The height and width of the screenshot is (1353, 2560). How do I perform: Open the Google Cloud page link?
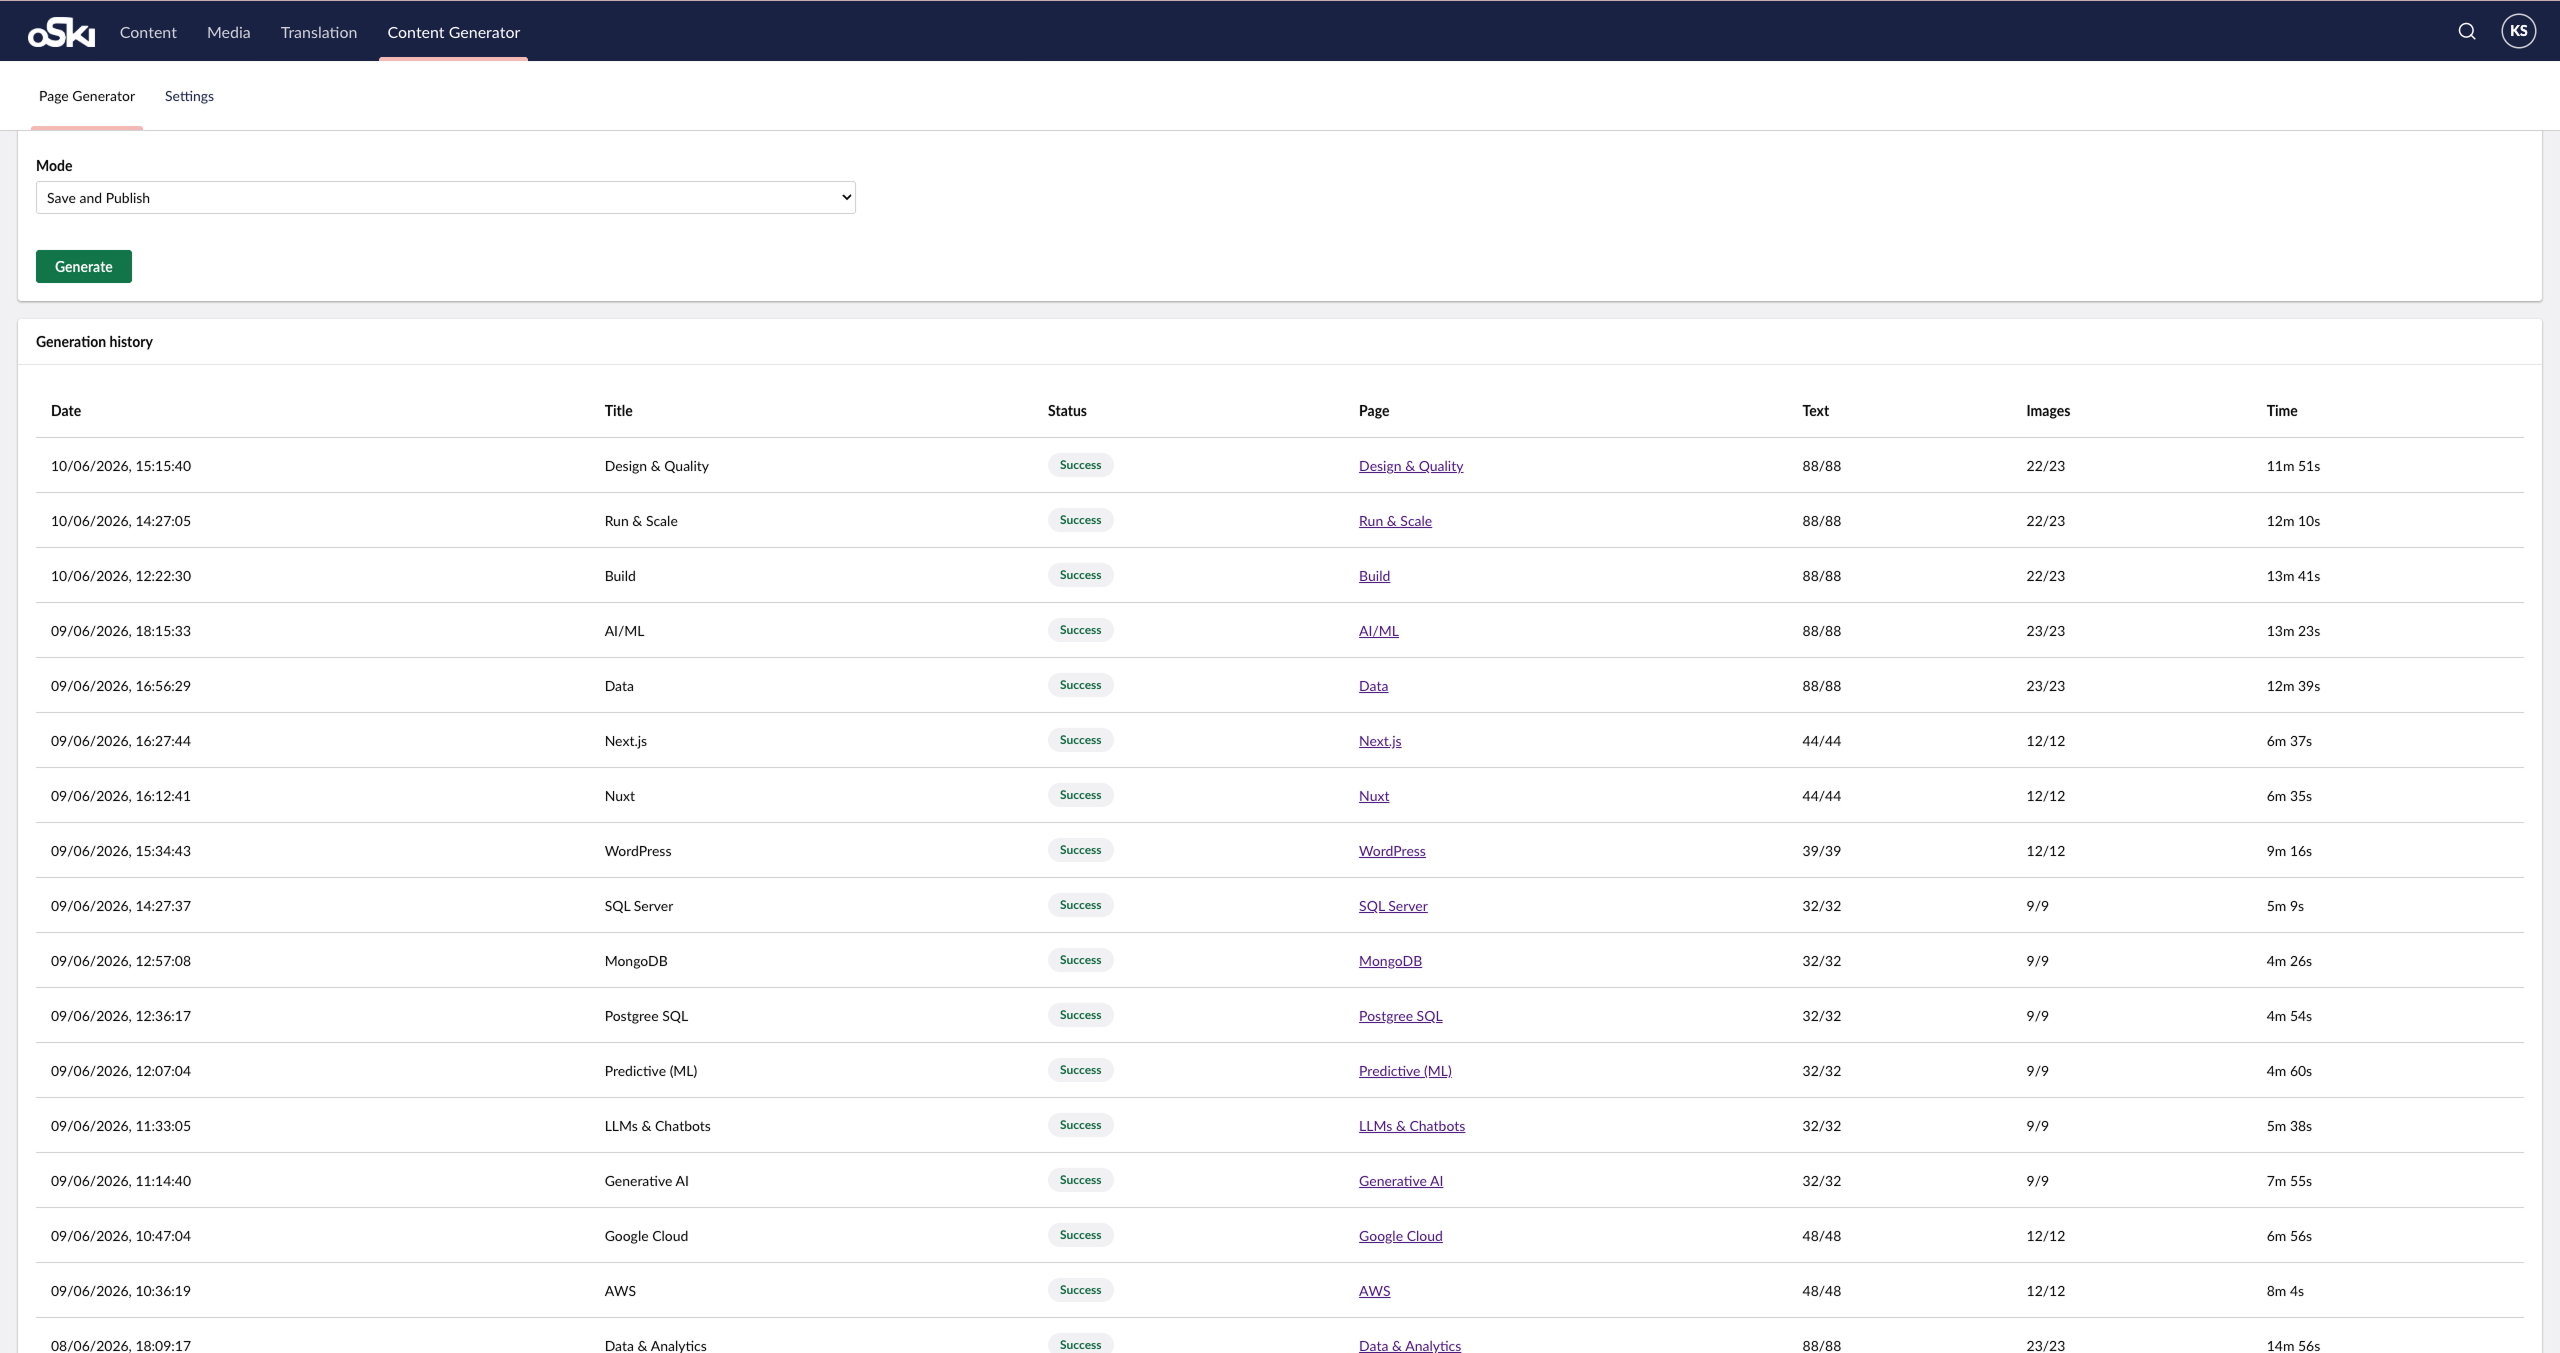(1401, 1236)
